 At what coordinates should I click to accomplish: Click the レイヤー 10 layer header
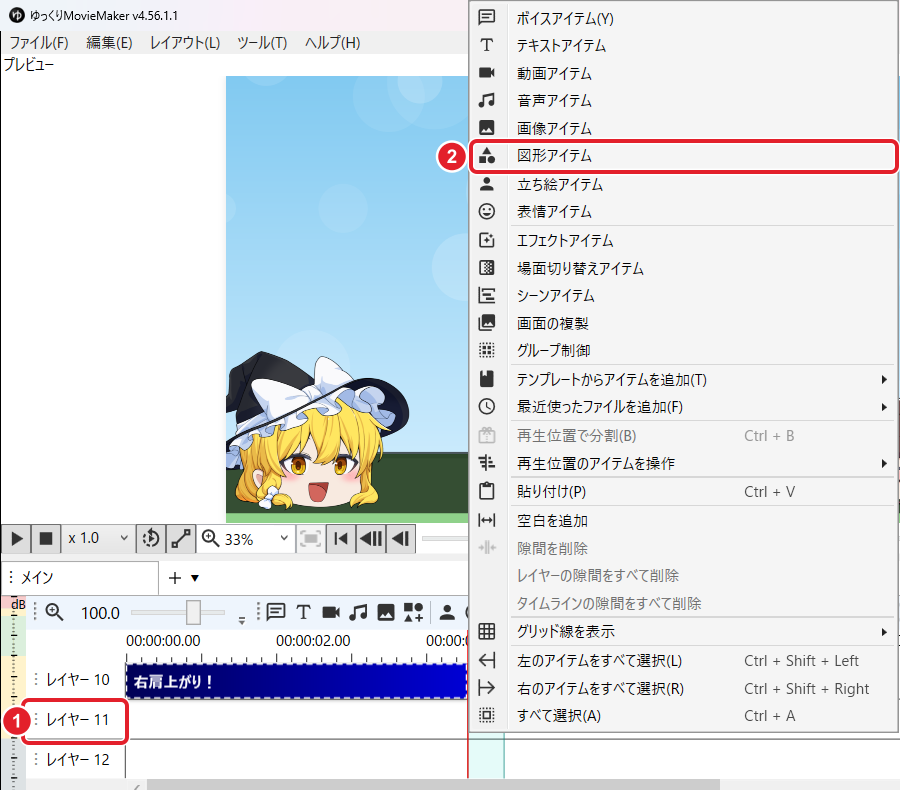pos(77,680)
